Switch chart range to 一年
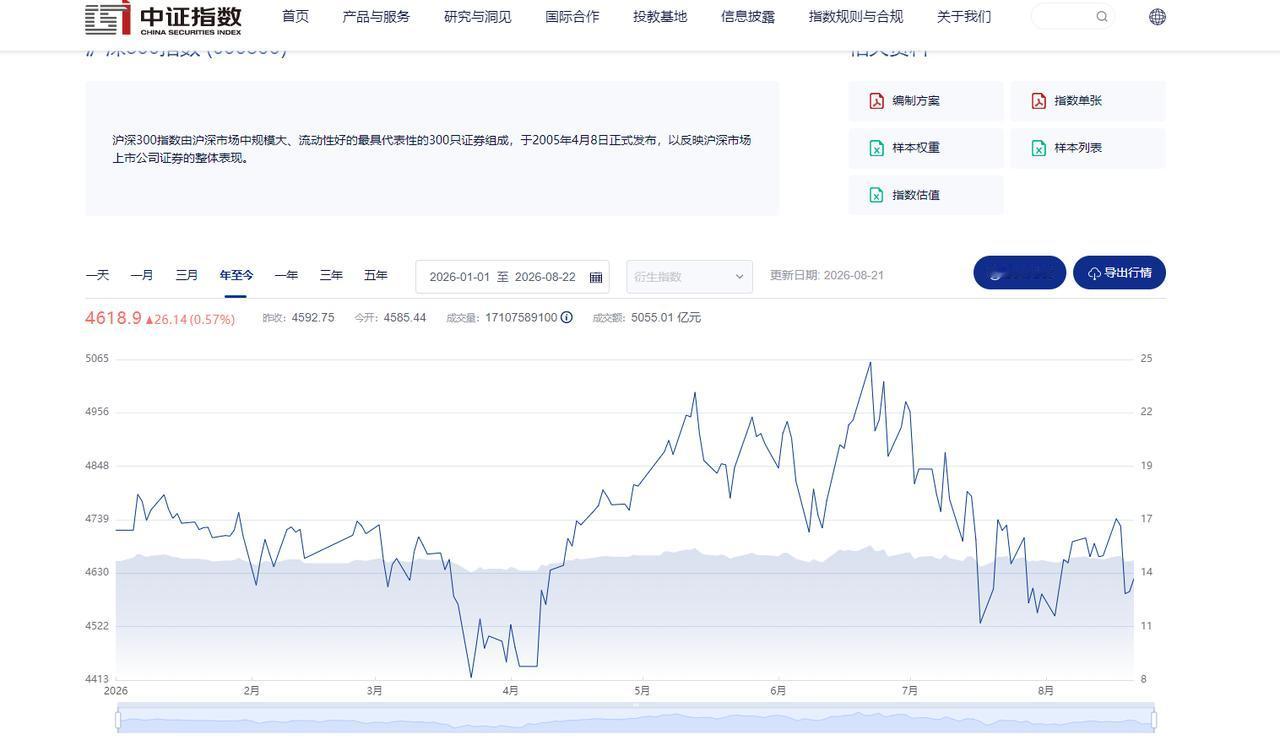The height and width of the screenshot is (756, 1280). [x=286, y=275]
